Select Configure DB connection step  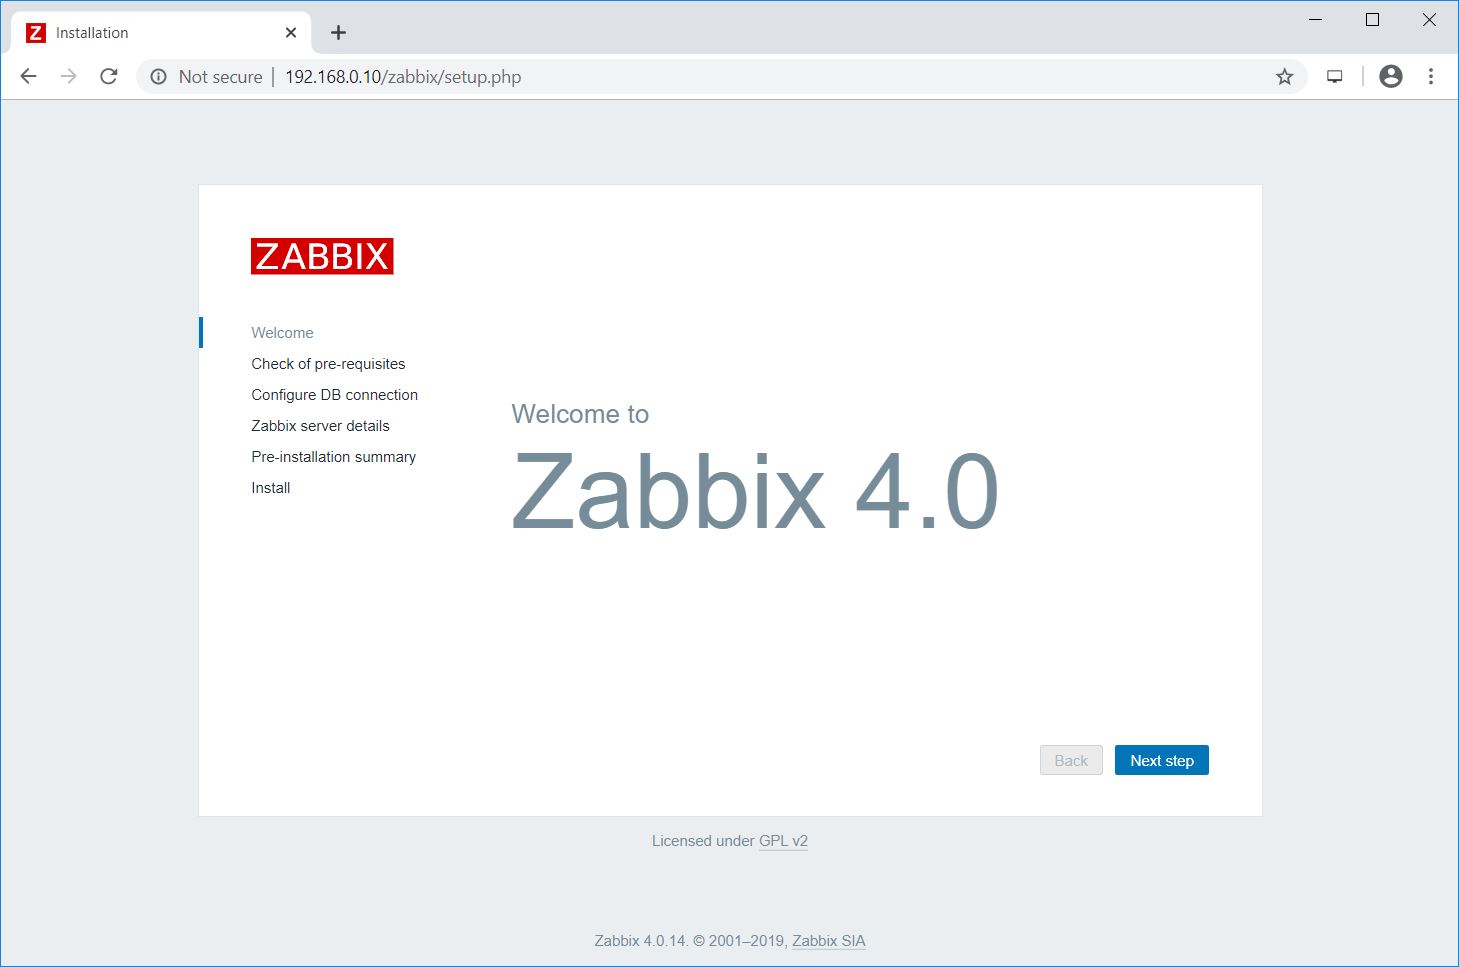(x=334, y=395)
